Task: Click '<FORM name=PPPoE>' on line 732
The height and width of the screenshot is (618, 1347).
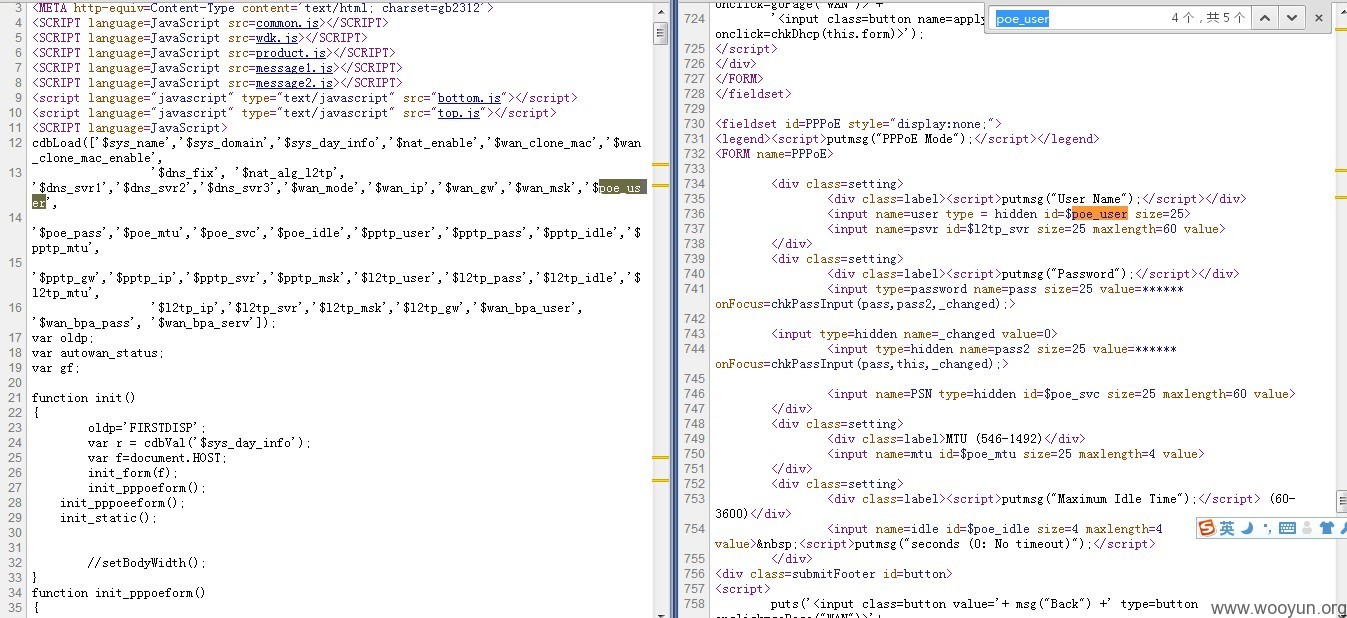Action: pos(775,153)
